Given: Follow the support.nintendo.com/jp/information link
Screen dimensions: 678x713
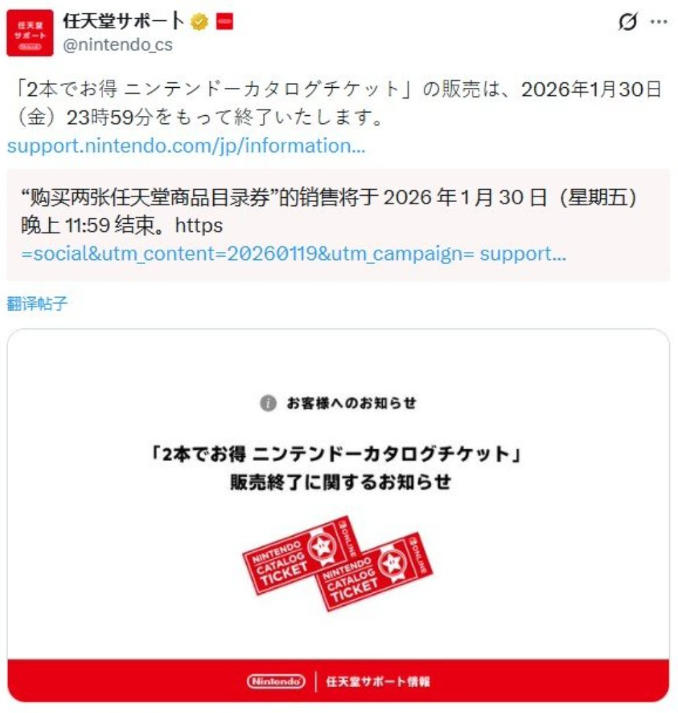Looking at the screenshot, I should point(186,146).
